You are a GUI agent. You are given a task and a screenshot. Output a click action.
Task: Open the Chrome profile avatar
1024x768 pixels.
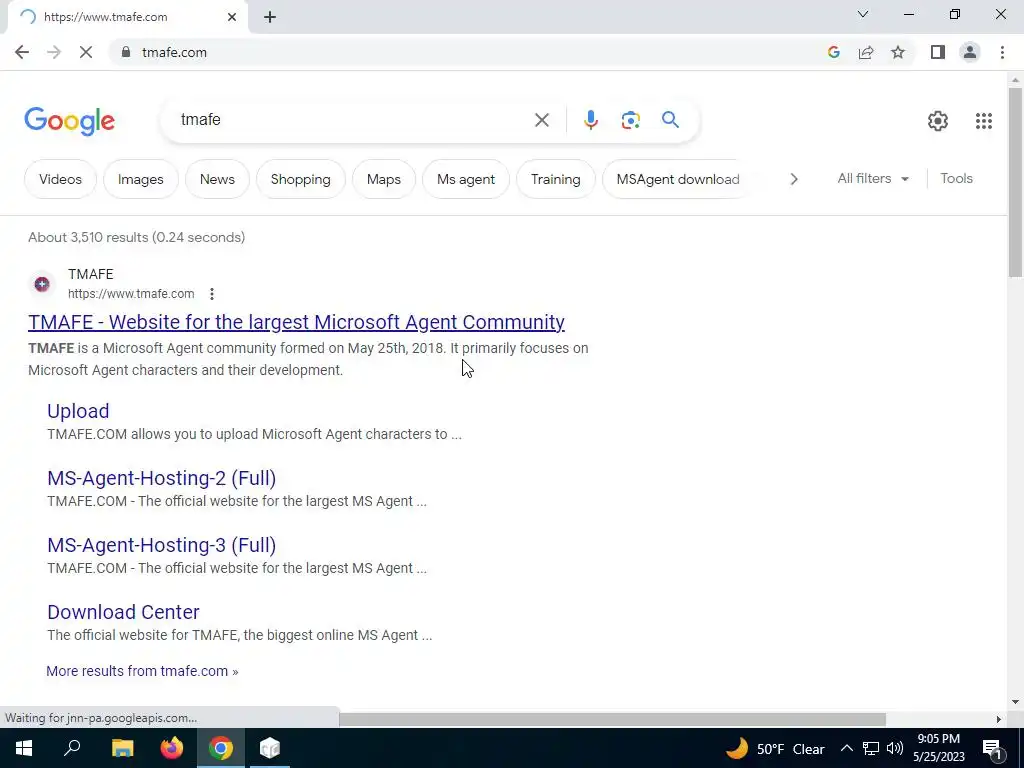pos(970,52)
